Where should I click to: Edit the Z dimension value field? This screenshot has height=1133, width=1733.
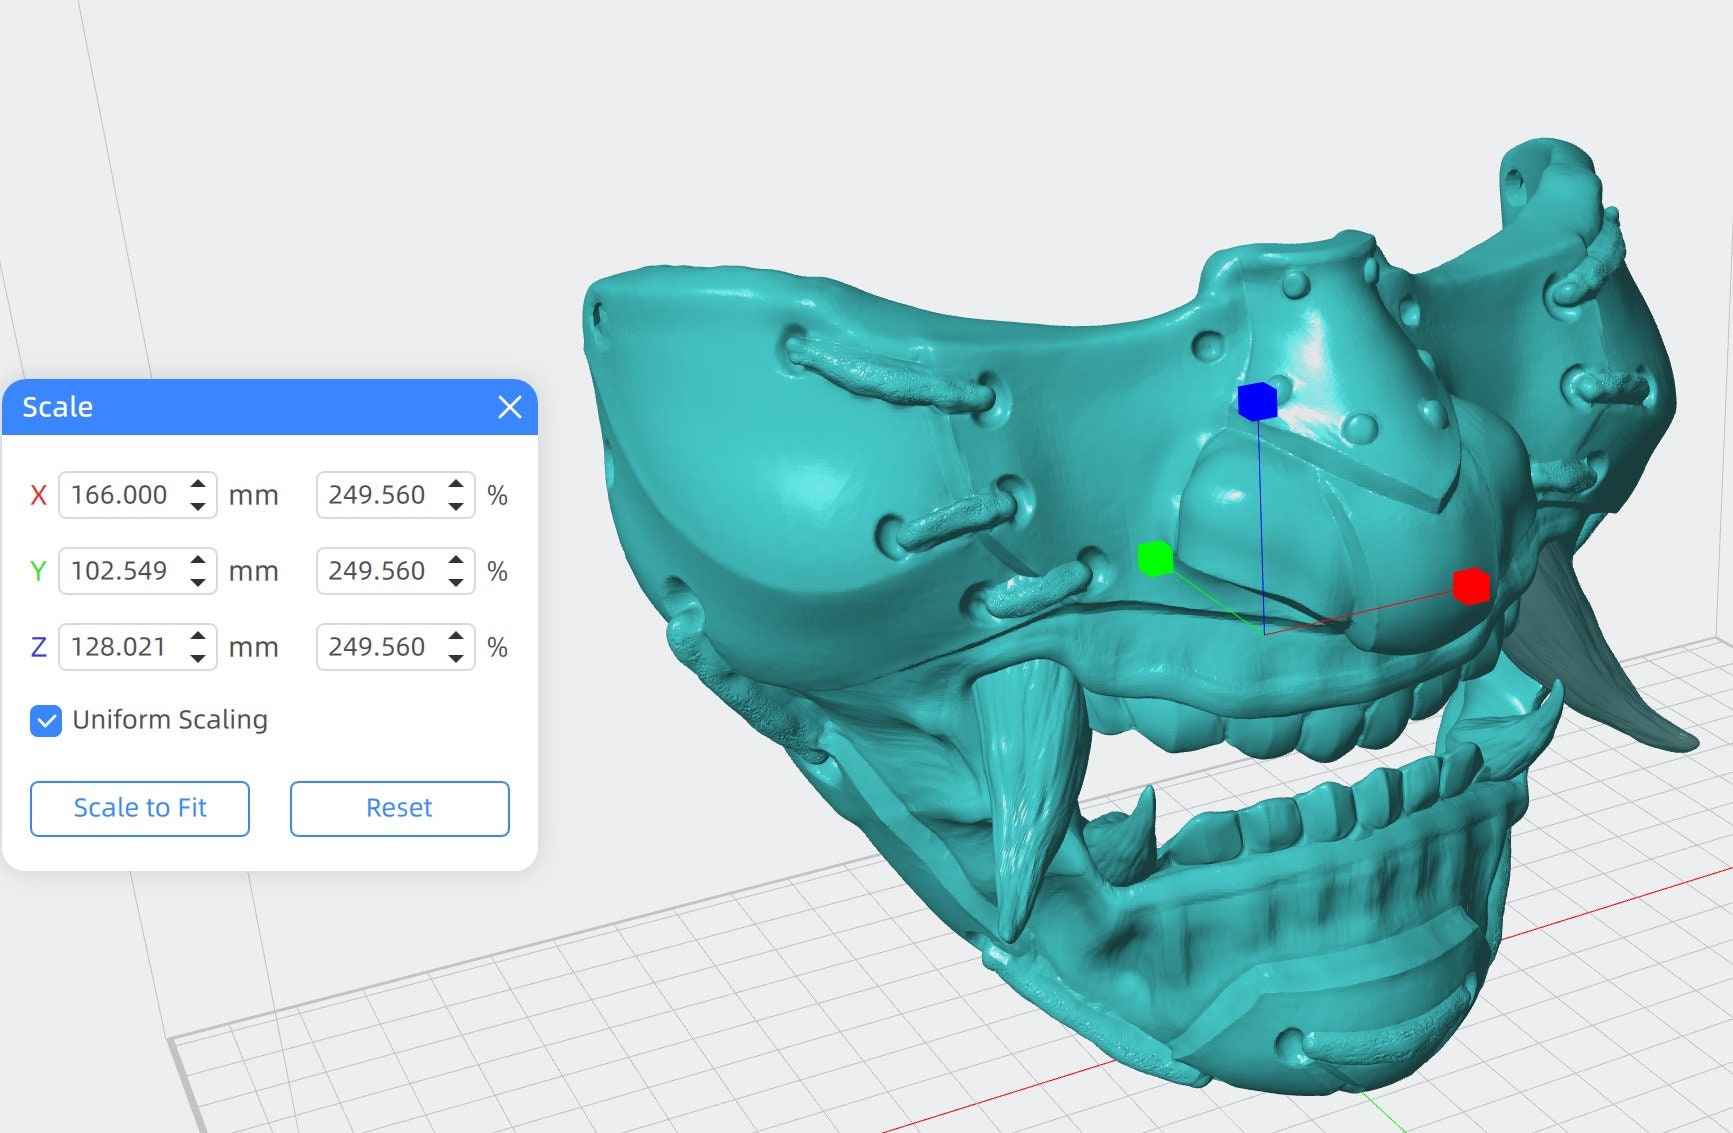[x=120, y=647]
